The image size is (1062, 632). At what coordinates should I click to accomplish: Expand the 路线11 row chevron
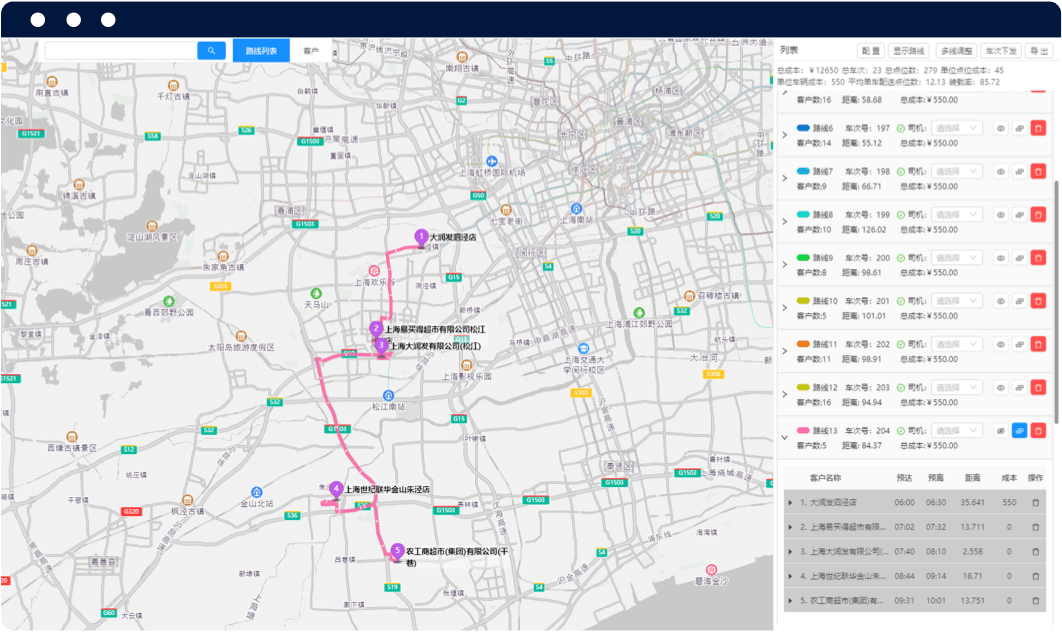(x=785, y=351)
